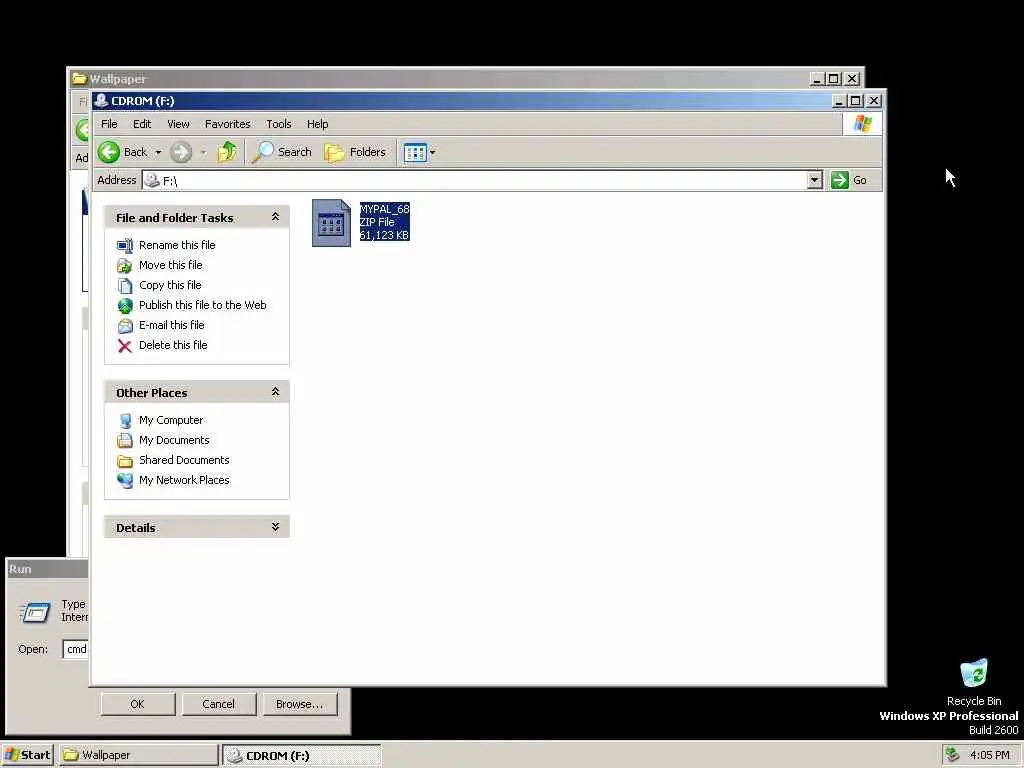Open the Search pane in toolbar
Image resolution: width=1024 pixels, height=768 pixels.
pyautogui.click(x=281, y=152)
